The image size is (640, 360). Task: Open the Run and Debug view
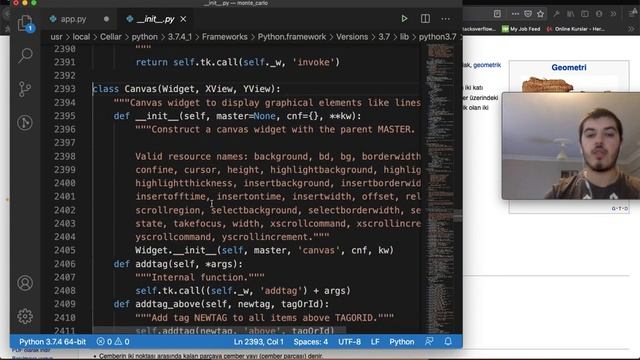25,122
